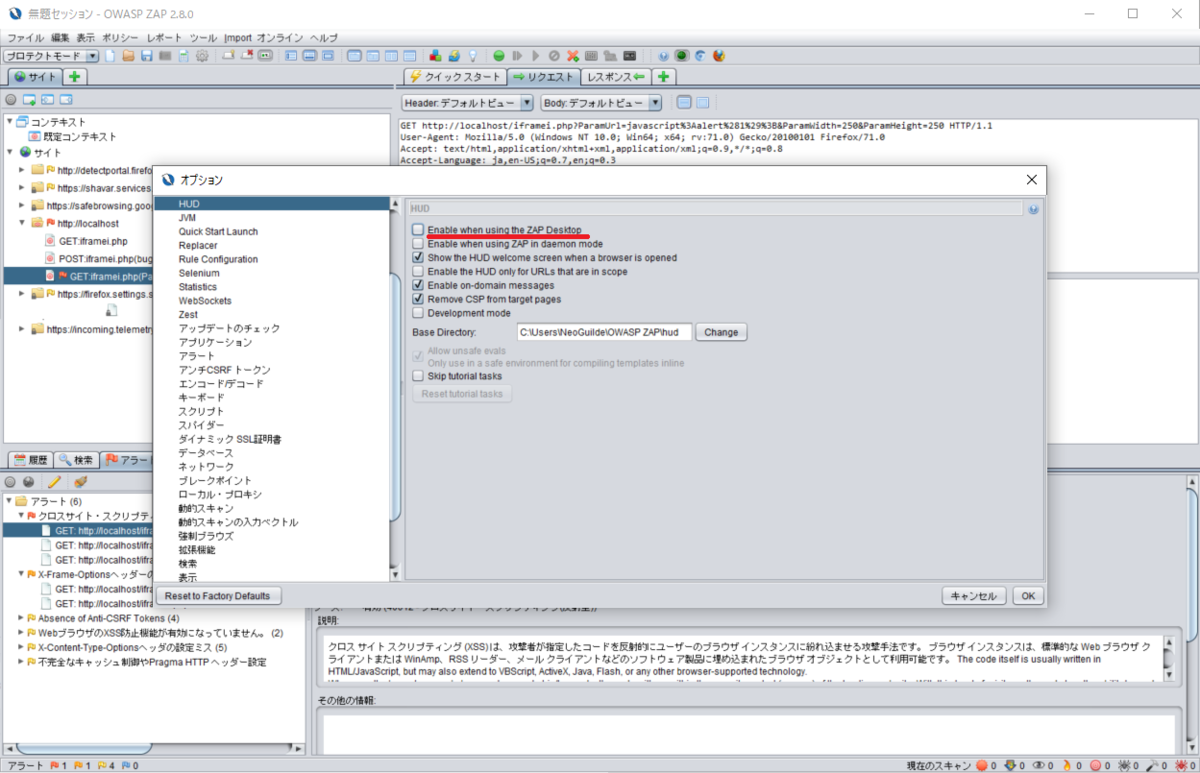Collapse the X-Frame-Options header alert group

20,574
